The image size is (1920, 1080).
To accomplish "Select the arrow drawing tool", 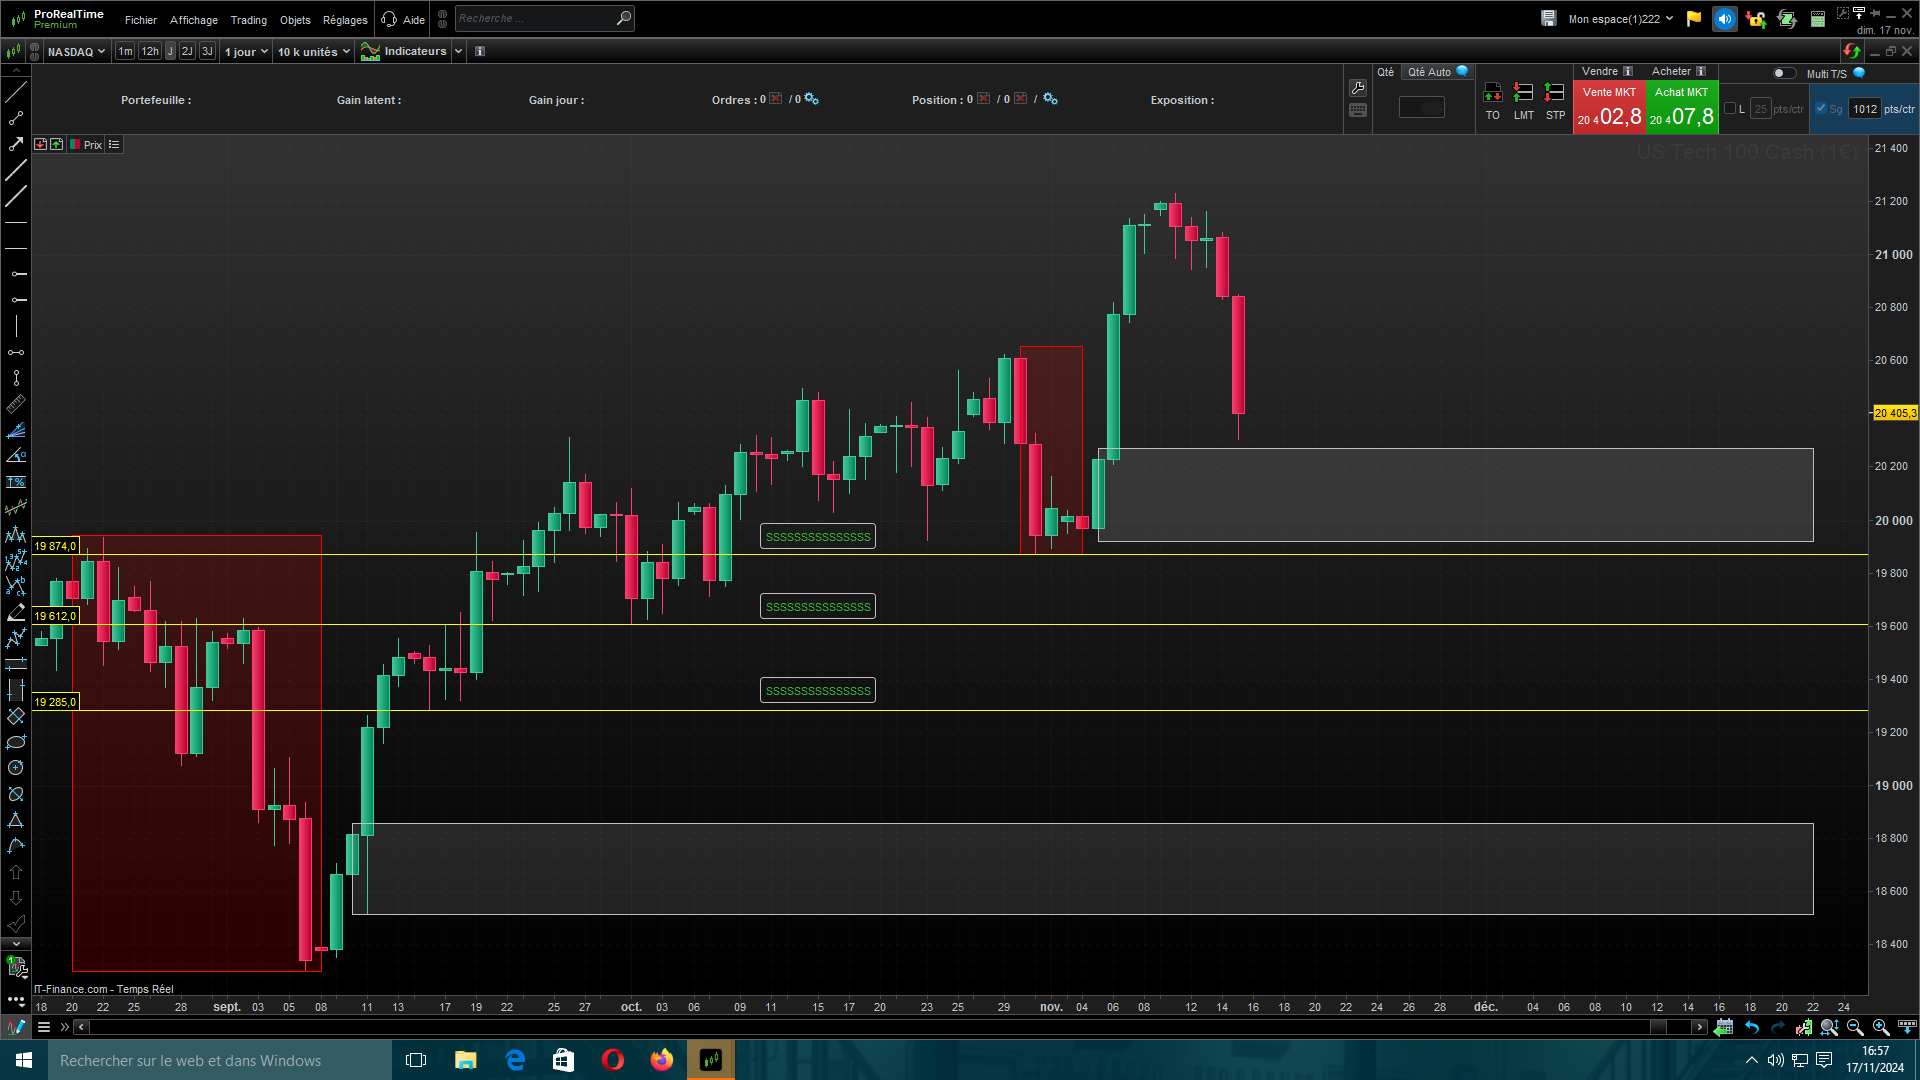I will click(16, 144).
